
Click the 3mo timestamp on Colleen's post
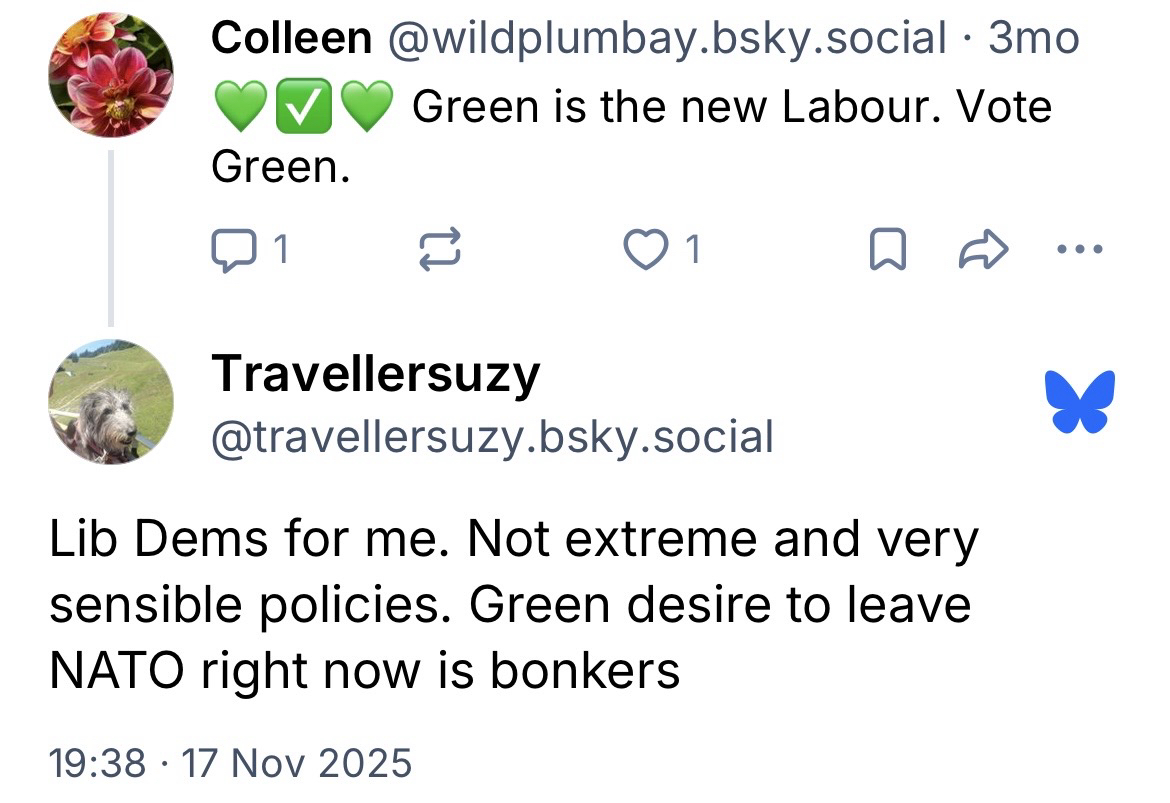coord(1034,39)
